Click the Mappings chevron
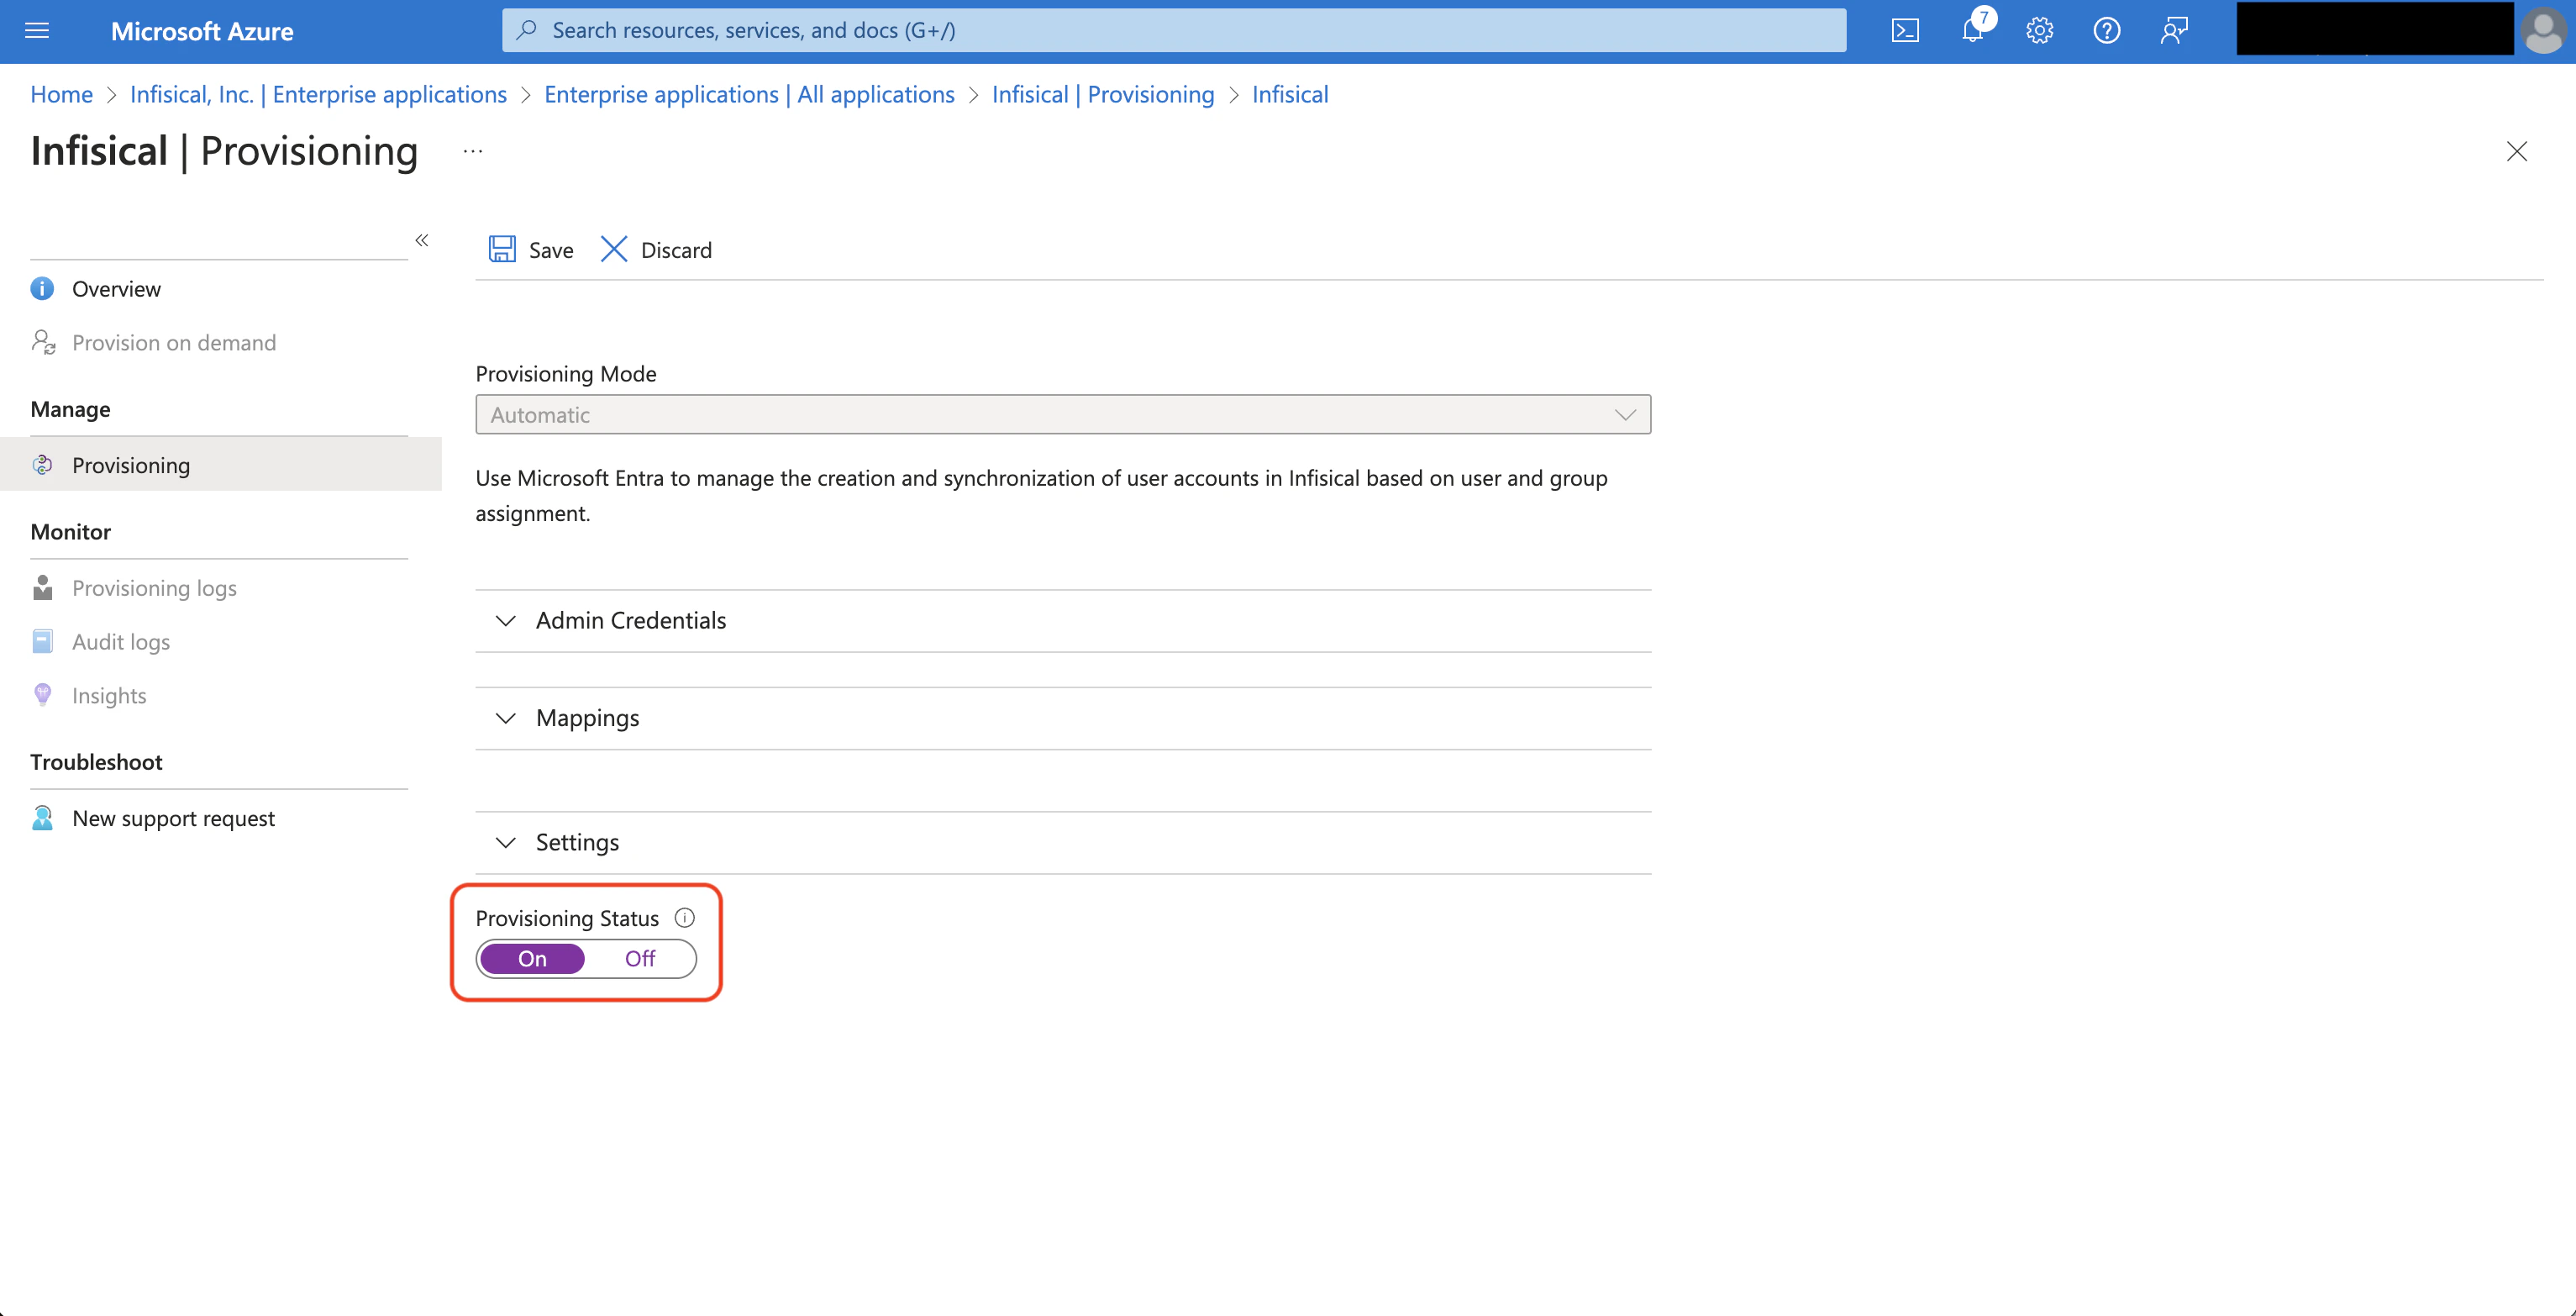 click(506, 718)
